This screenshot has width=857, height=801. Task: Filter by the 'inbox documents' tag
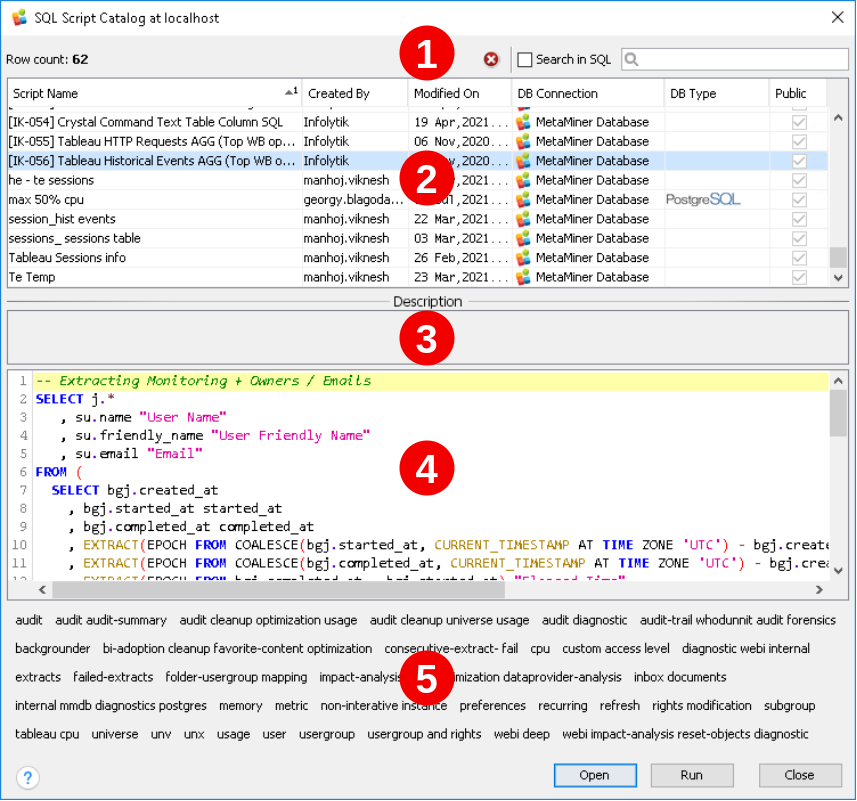[x=680, y=676]
